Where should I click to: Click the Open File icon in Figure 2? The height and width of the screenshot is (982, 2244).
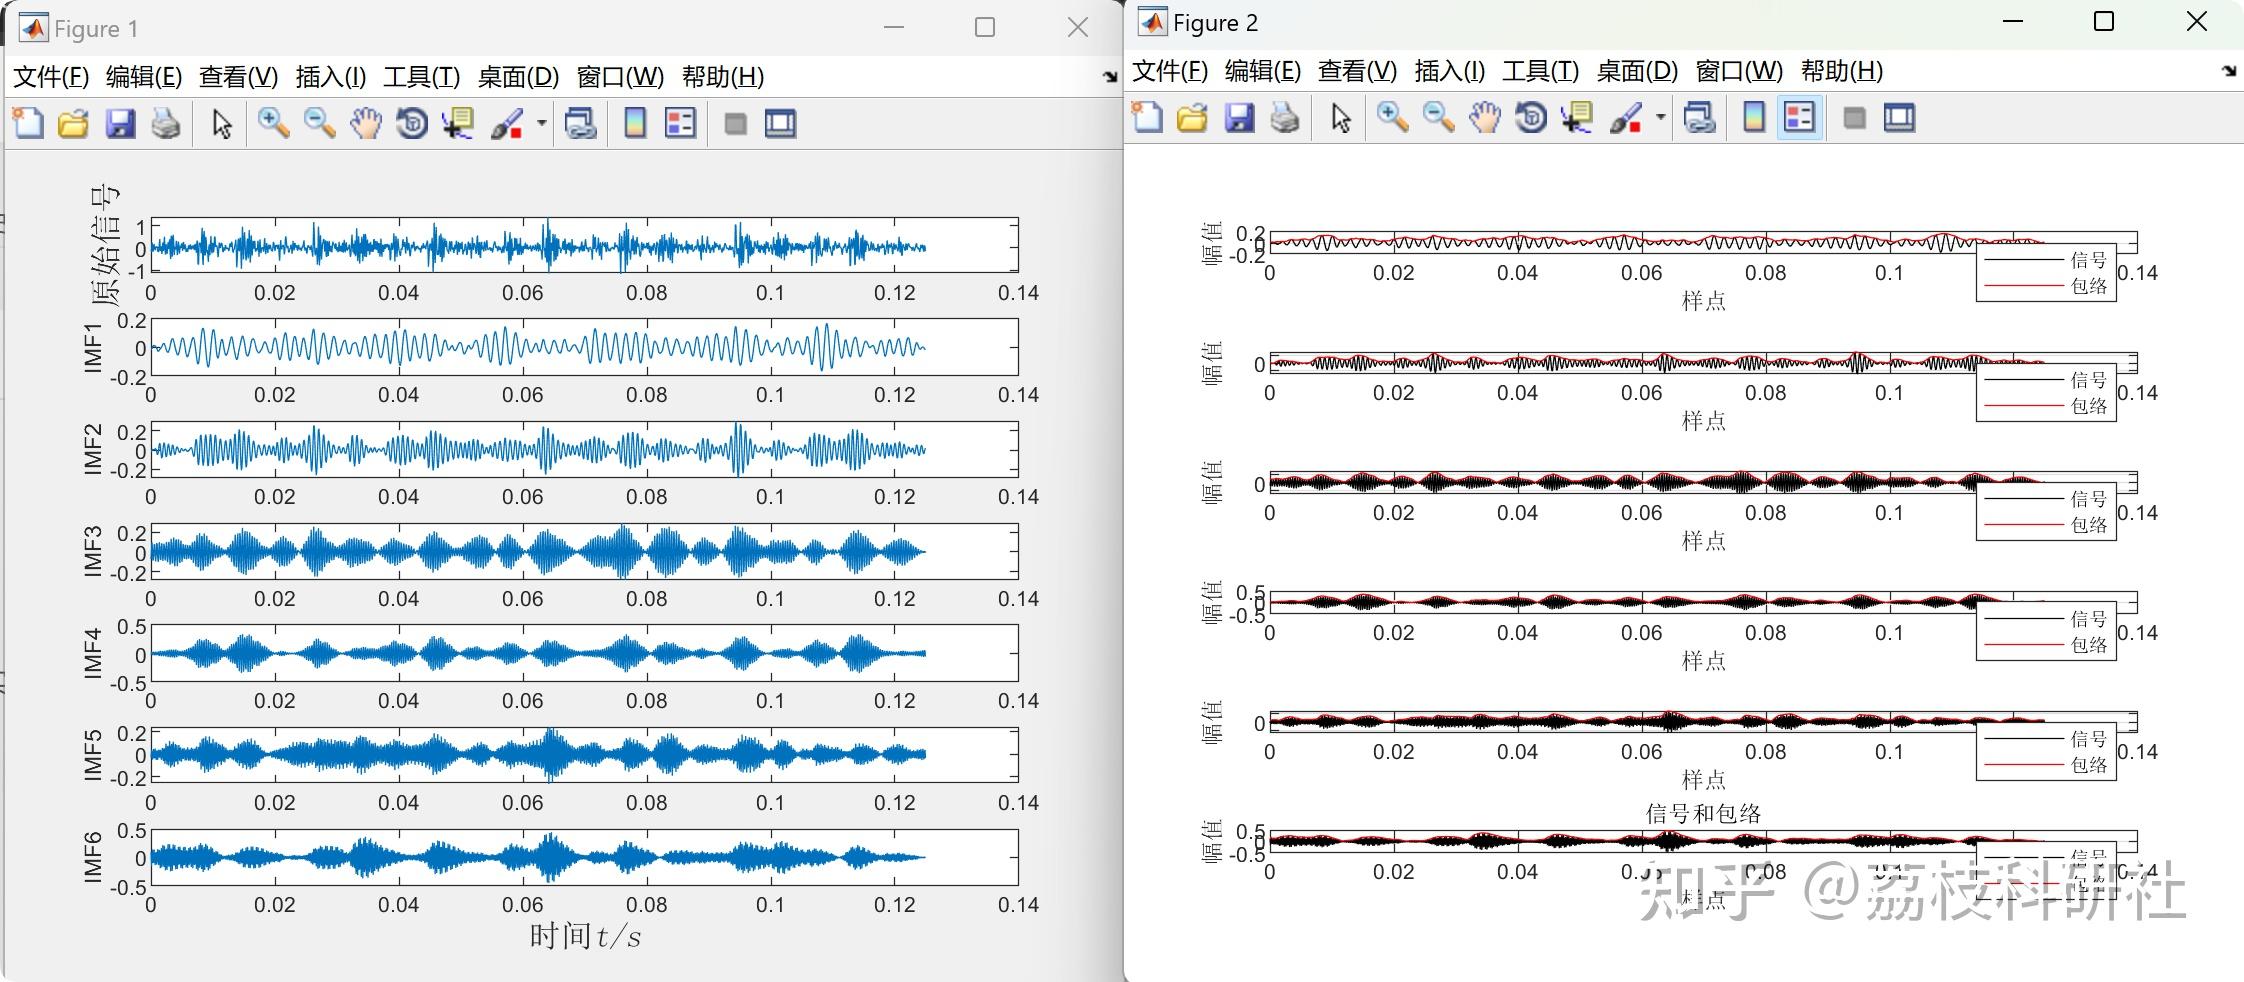[x=1193, y=117]
